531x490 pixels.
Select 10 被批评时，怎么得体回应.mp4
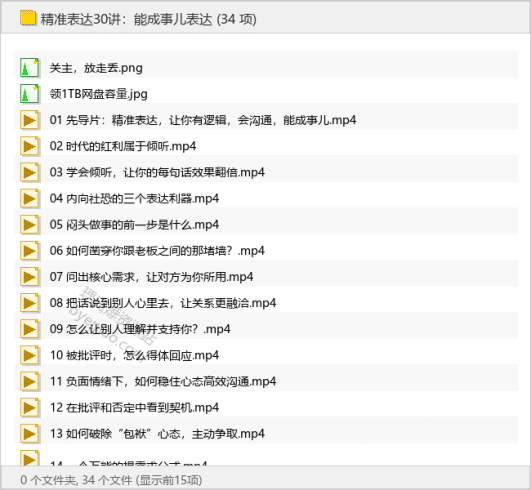click(134, 355)
